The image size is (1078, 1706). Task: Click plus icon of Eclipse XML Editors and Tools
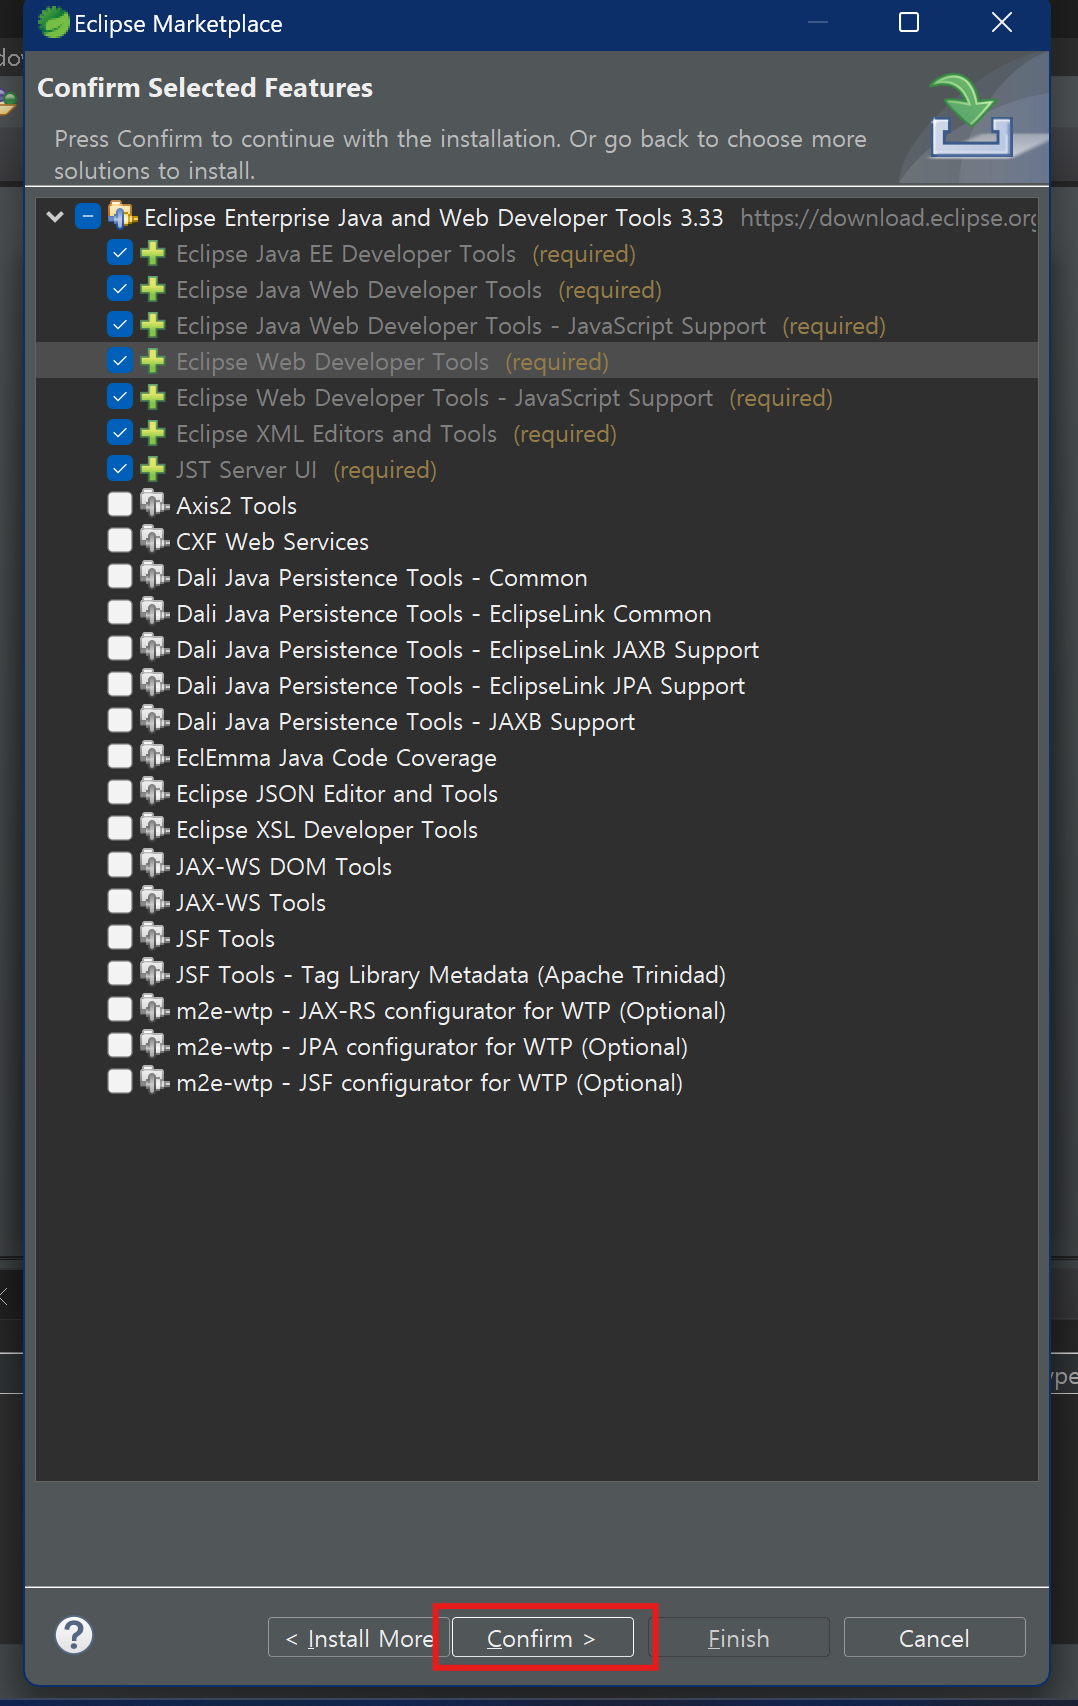point(153,433)
